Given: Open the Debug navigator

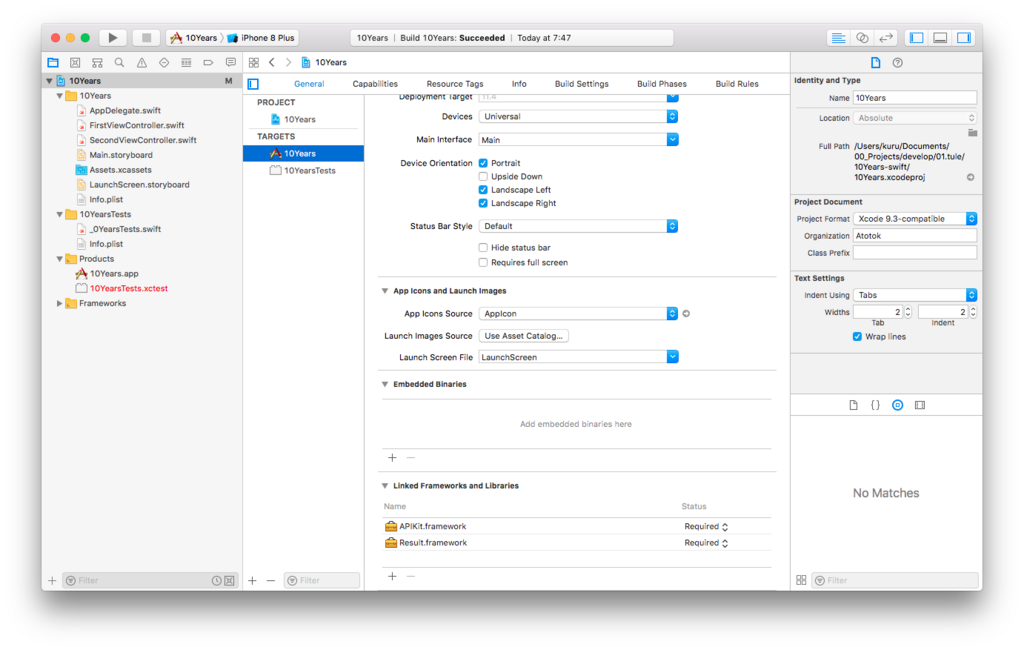Looking at the screenshot, I should pyautogui.click(x=186, y=63).
